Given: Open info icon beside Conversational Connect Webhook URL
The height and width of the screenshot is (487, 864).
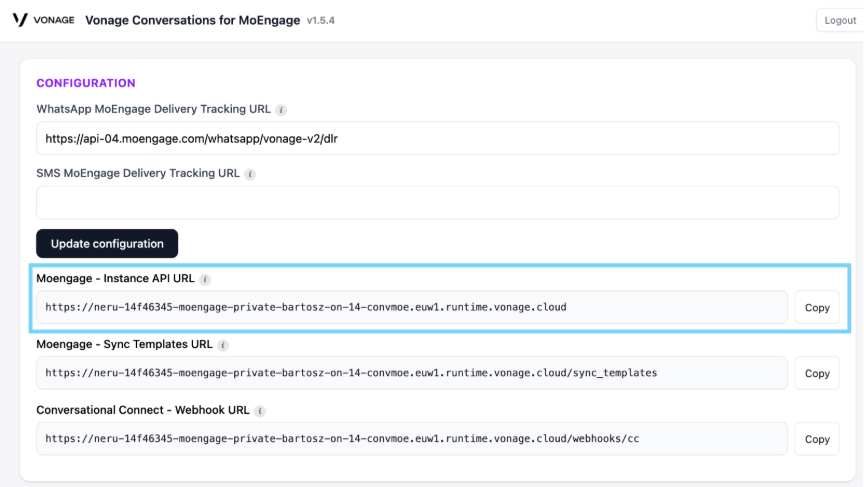Looking at the screenshot, I should tap(260, 411).
